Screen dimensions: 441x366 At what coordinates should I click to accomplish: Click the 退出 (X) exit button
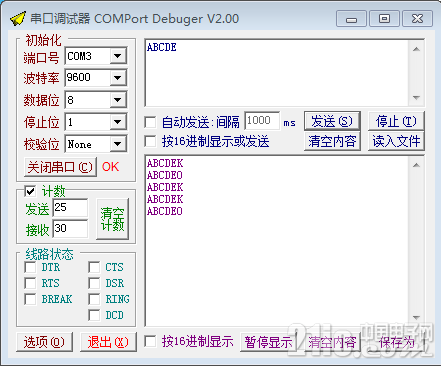[x=108, y=342]
